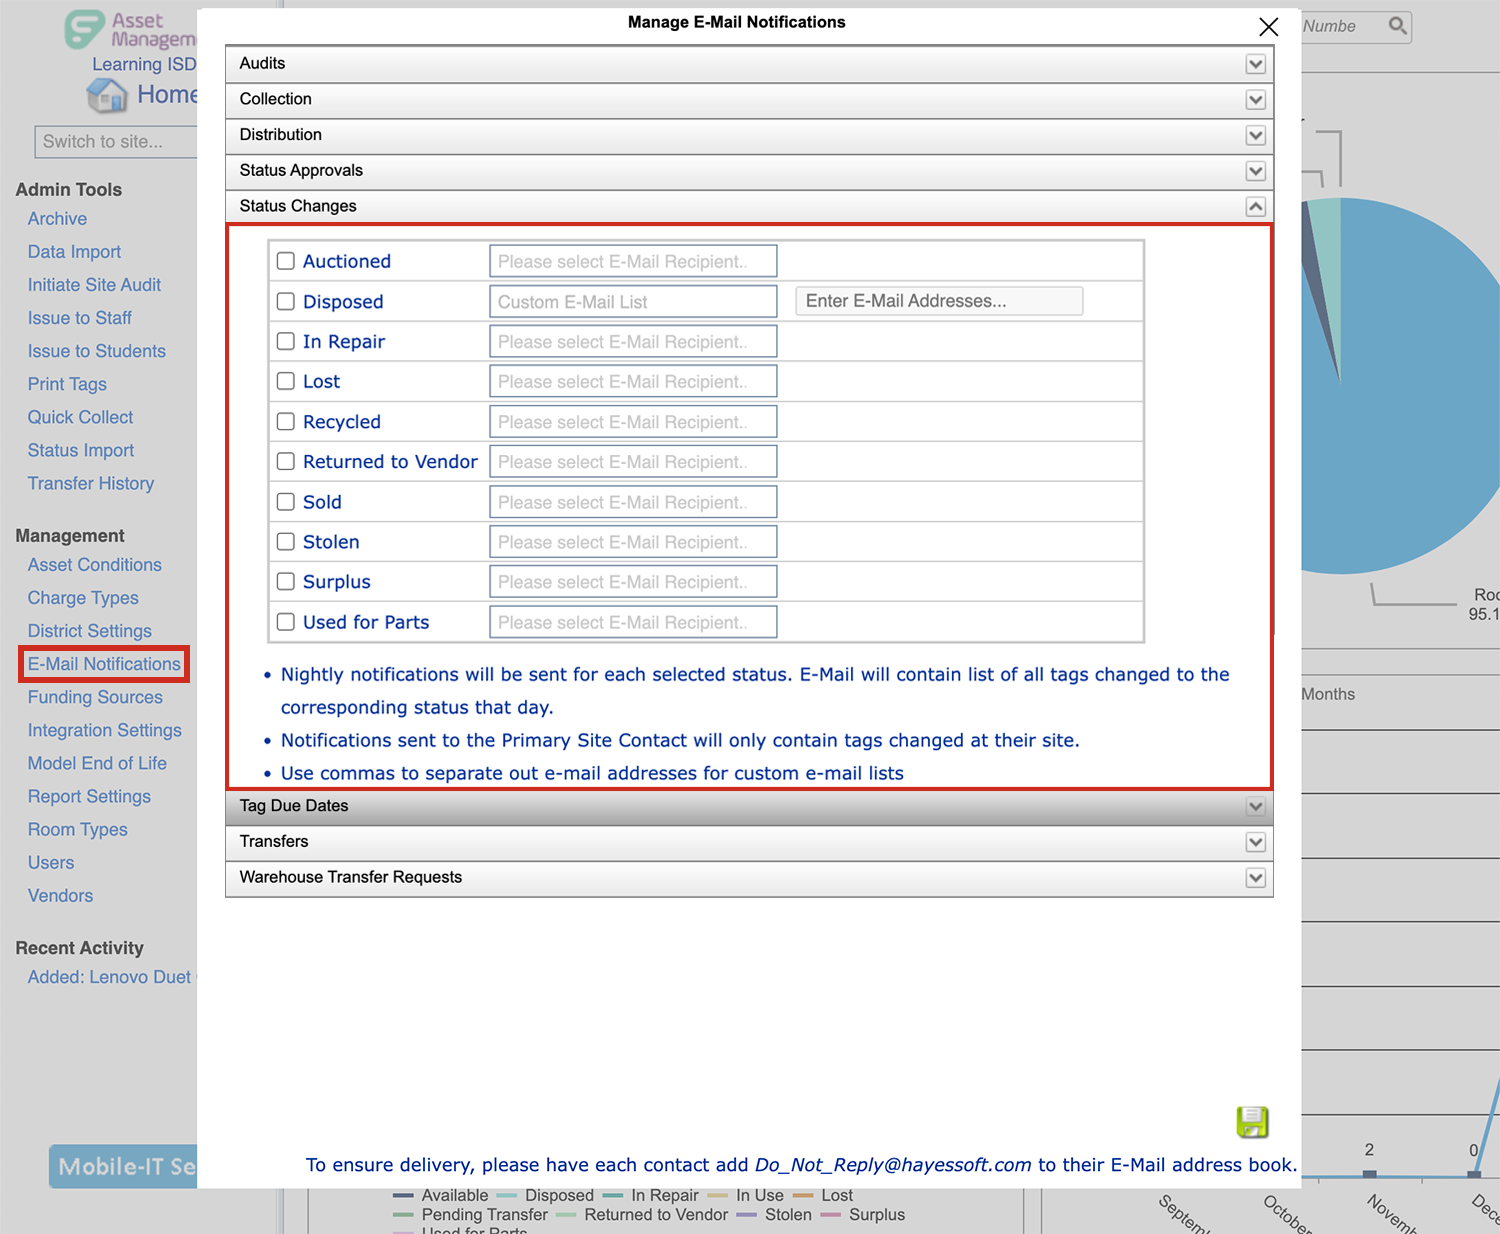Check the Recycled checkbox

coord(286,421)
